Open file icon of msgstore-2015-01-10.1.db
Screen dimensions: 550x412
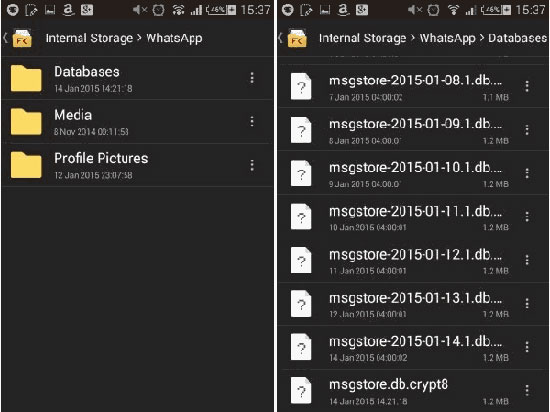point(301,174)
